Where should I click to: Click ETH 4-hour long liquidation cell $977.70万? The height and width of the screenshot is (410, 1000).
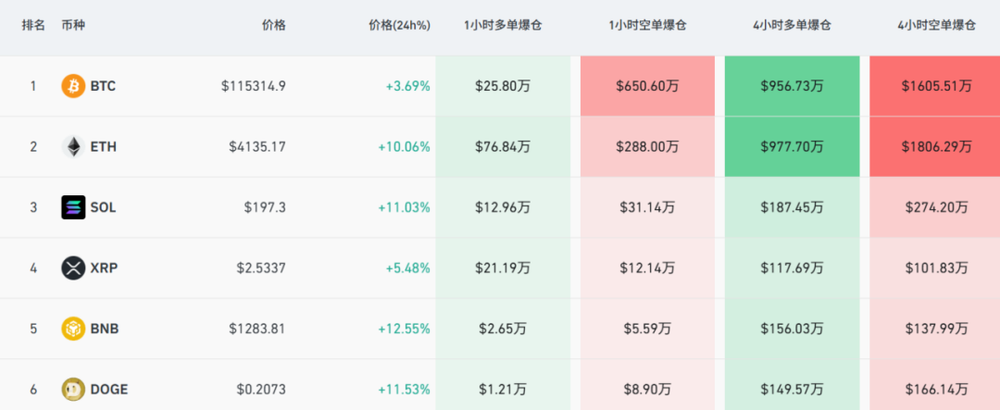point(791,147)
